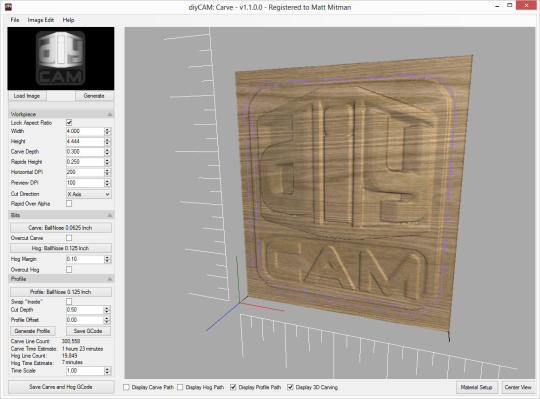Check Display Carve Path option
Image resolution: width=540 pixels, height=399 pixels.
click(x=126, y=387)
